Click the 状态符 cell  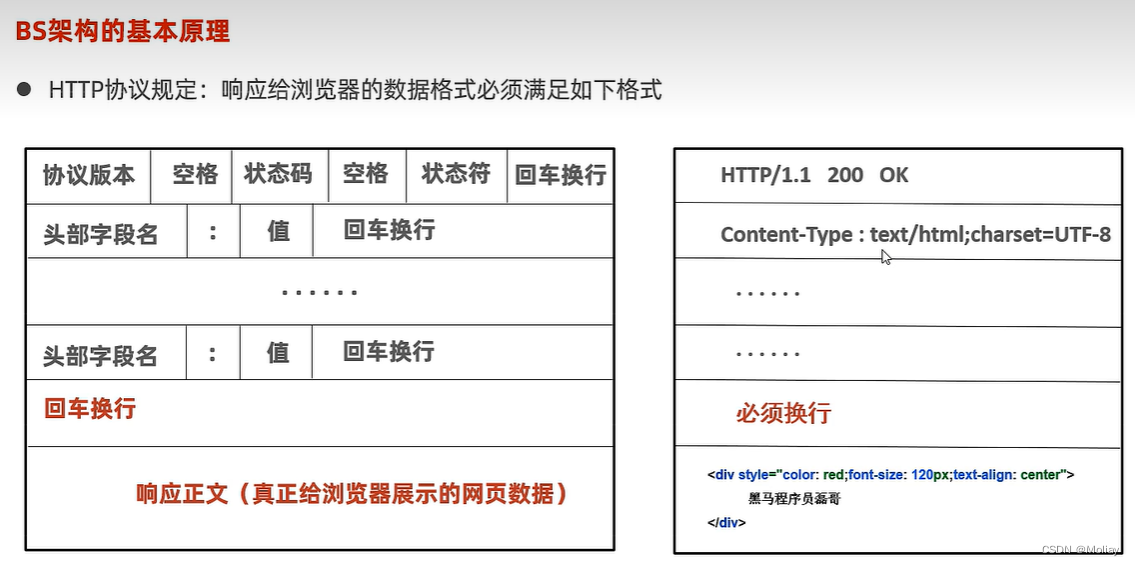456,174
